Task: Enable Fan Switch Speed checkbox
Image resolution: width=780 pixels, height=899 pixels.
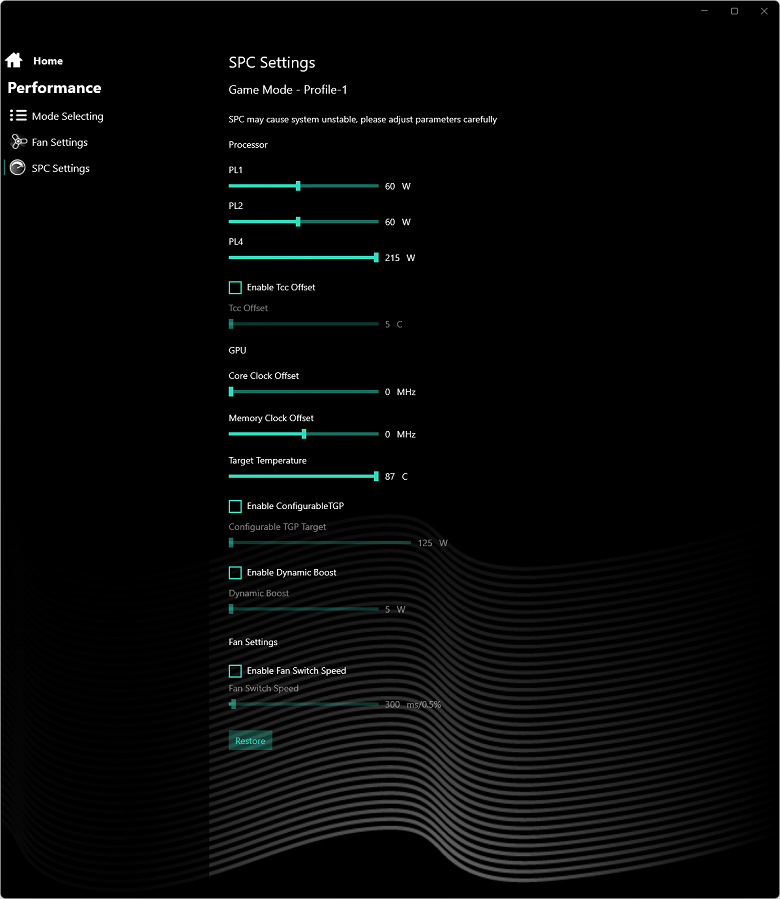Action: click(x=235, y=671)
